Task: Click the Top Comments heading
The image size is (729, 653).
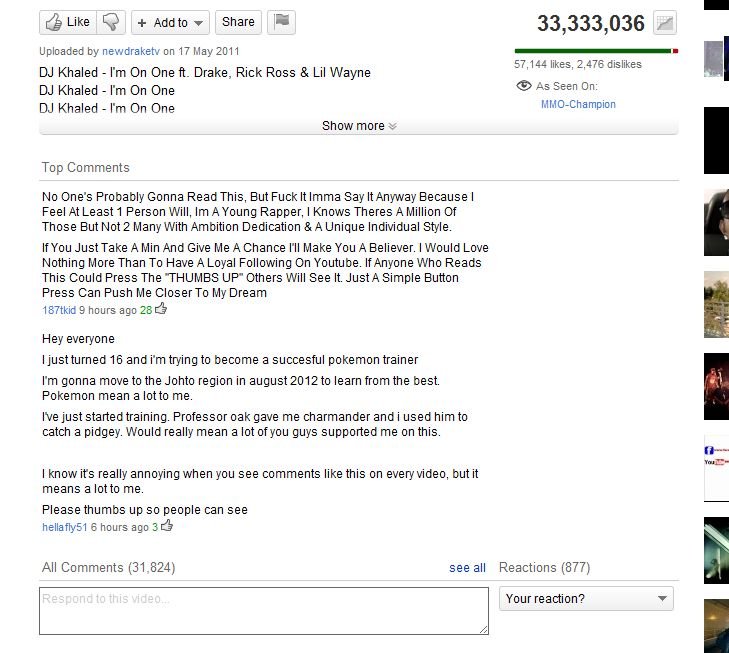Action: pyautogui.click(x=86, y=167)
